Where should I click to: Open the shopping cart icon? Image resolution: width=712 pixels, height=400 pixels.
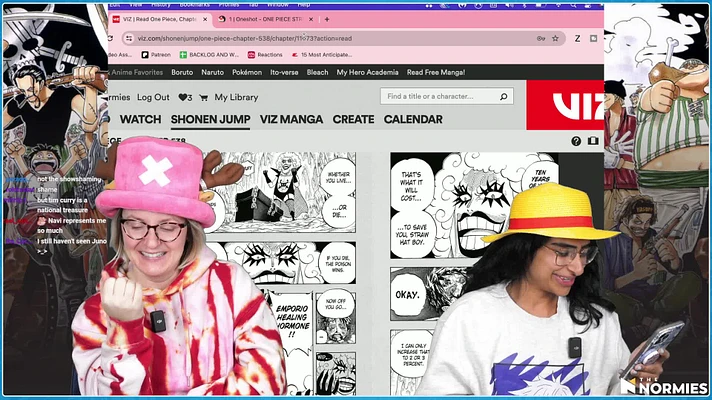[203, 97]
